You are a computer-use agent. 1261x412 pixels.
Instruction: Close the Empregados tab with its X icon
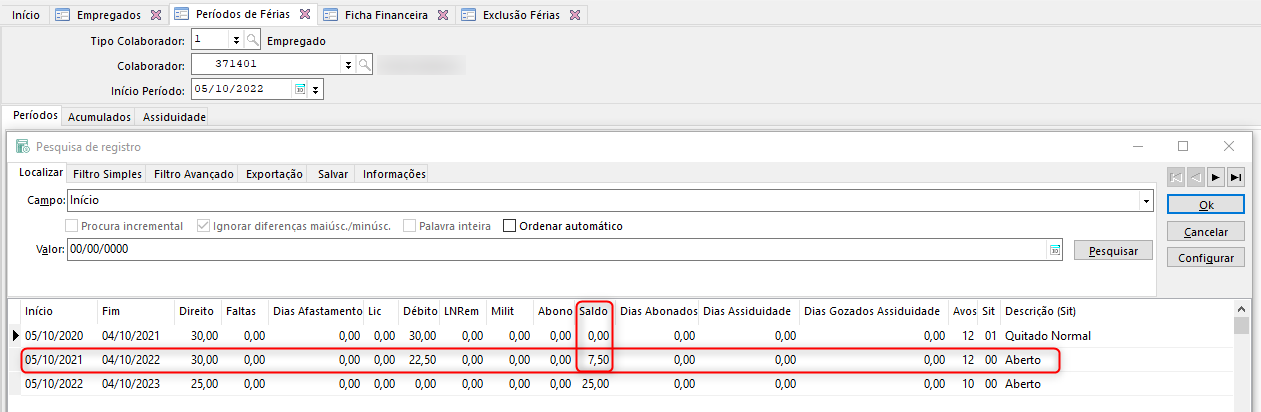coord(154,16)
